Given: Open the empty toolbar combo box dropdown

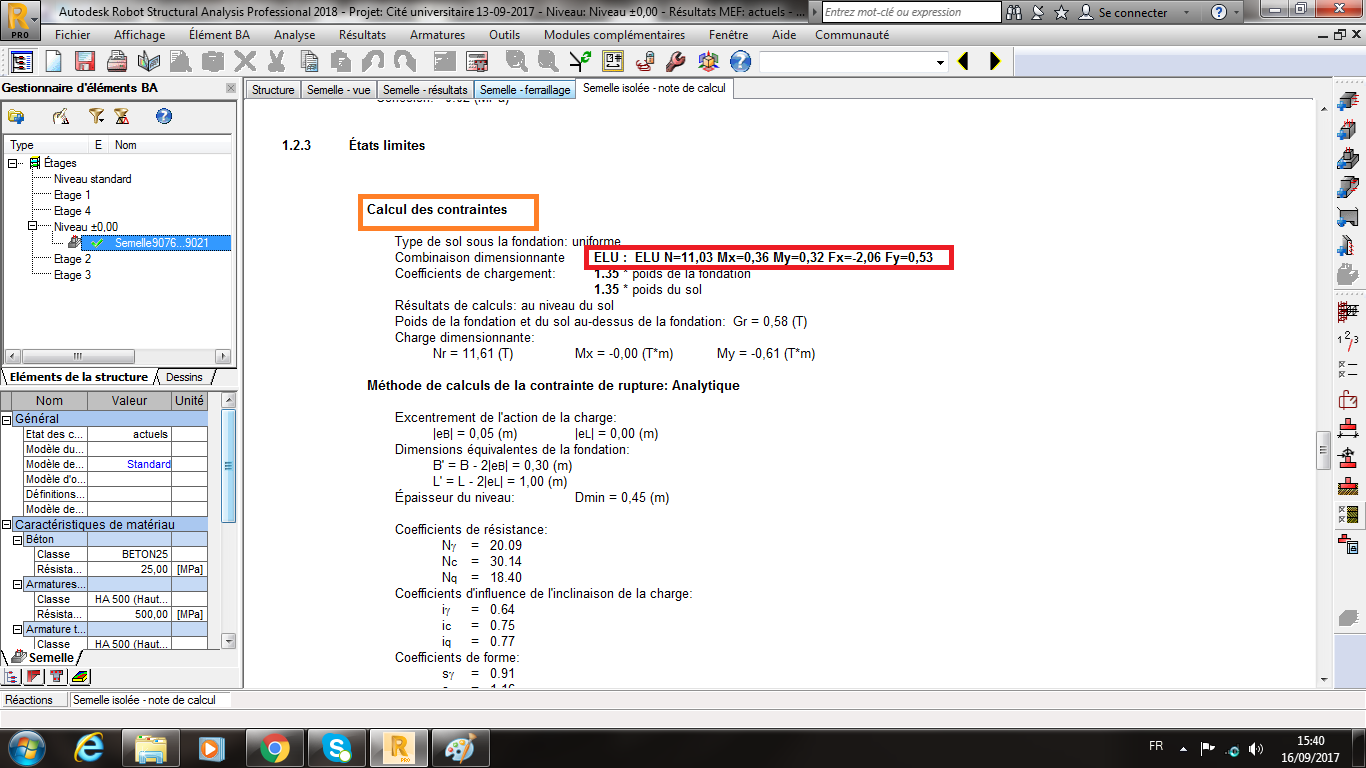Looking at the screenshot, I should tap(939, 62).
